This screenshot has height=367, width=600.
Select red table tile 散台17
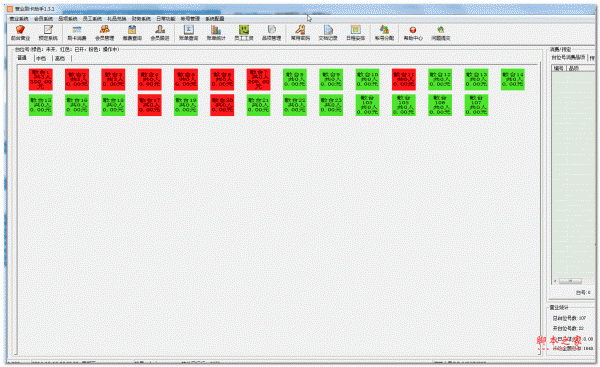[150, 105]
